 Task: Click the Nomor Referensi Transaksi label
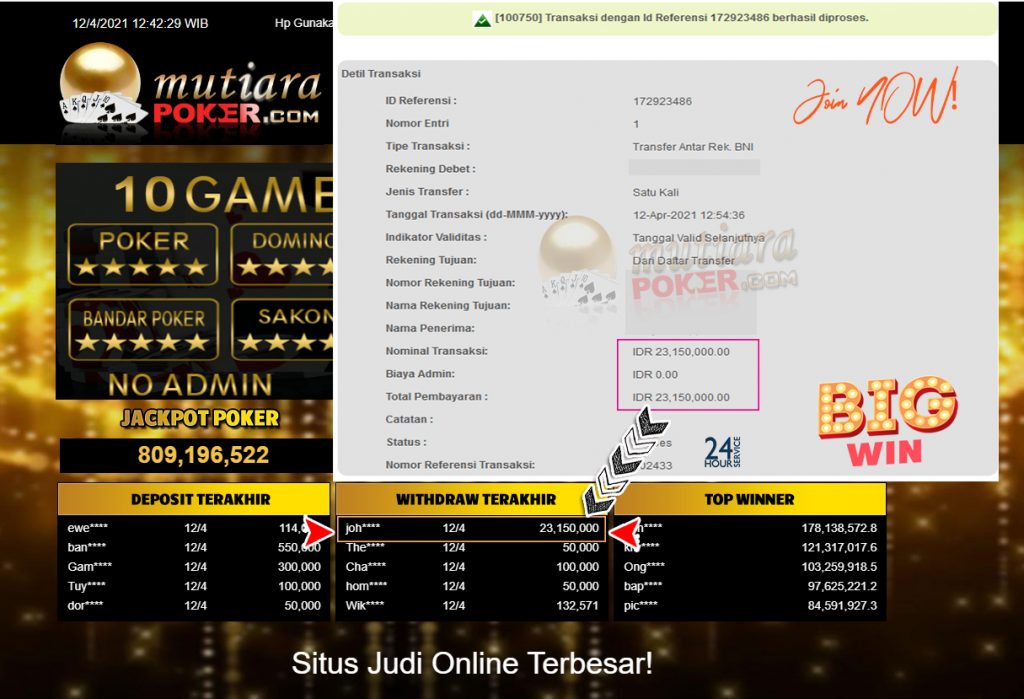[460, 465]
